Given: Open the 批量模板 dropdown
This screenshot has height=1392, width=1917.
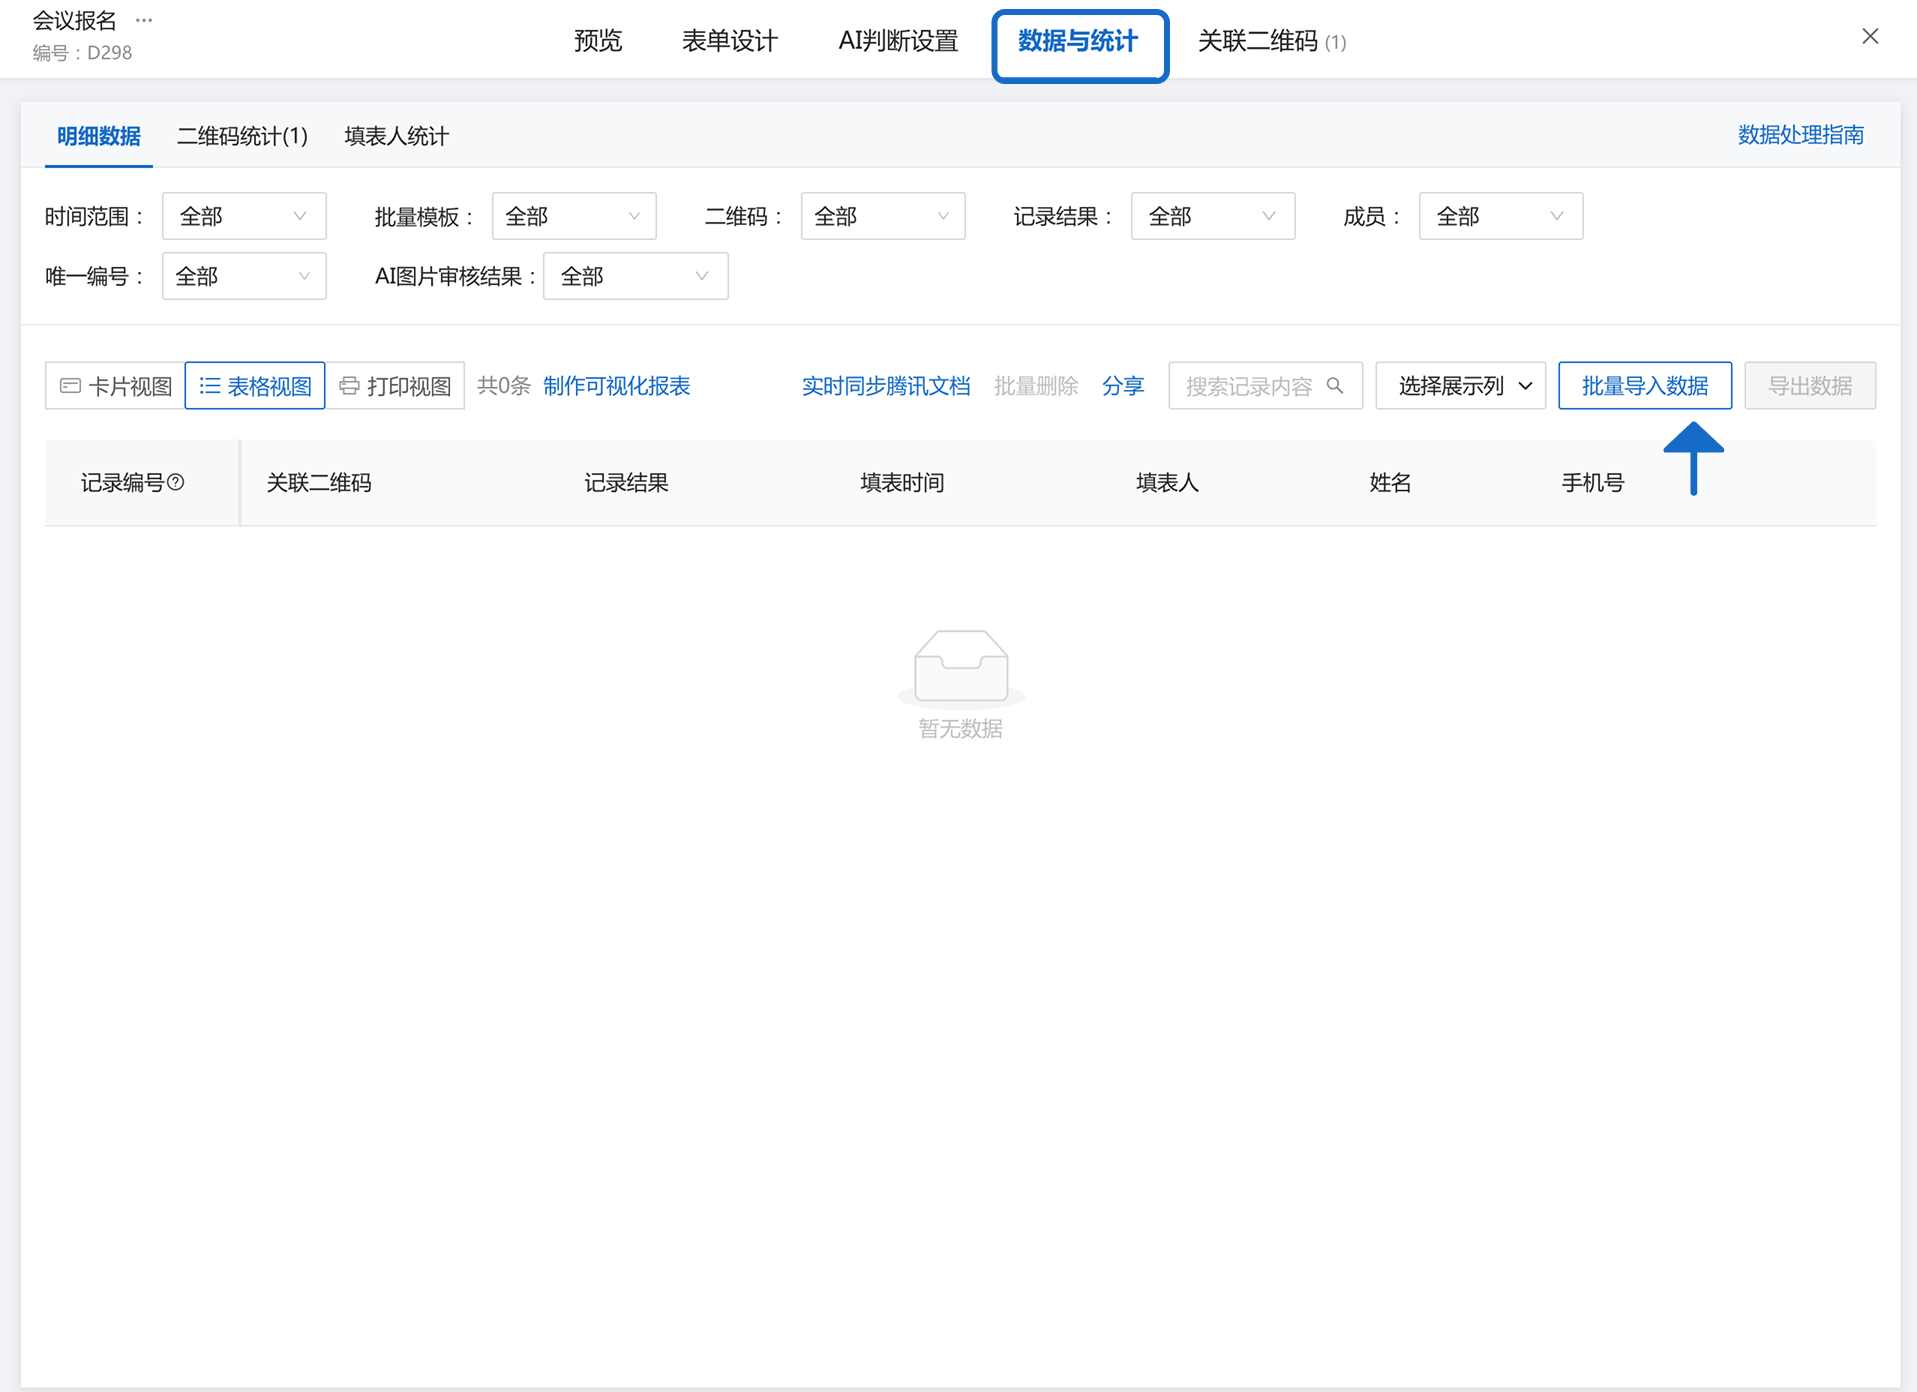Looking at the screenshot, I should tap(573, 216).
